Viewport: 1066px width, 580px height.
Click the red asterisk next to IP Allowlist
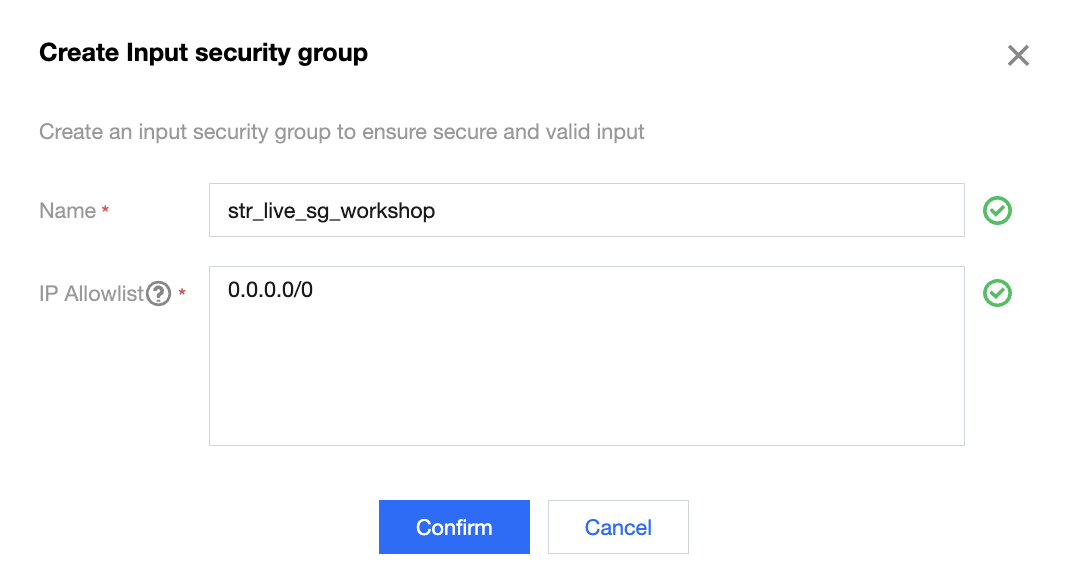182,292
